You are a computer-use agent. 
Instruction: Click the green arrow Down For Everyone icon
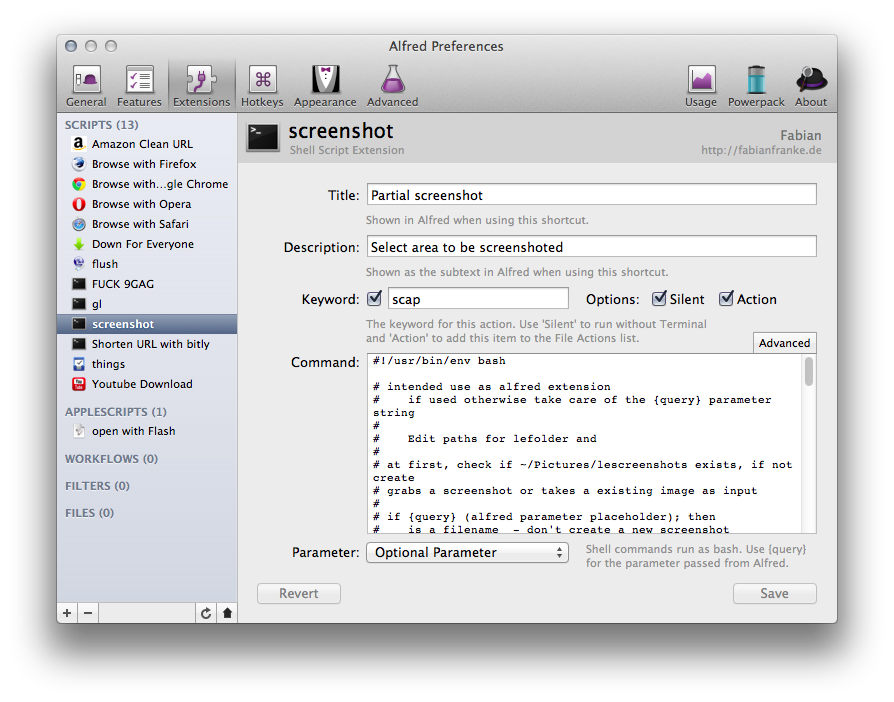pyautogui.click(x=79, y=244)
